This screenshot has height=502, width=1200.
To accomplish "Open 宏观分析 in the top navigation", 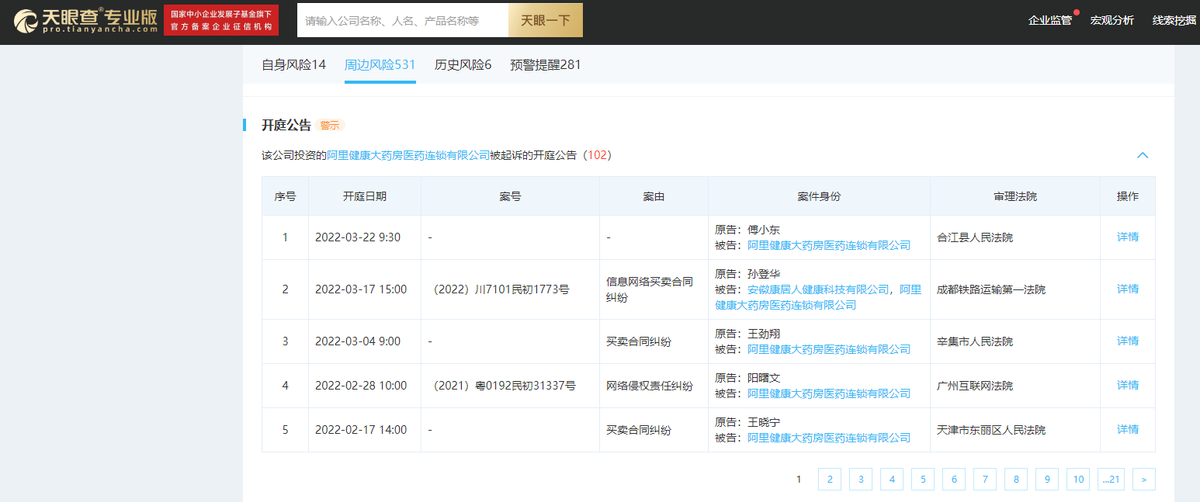I will coord(1112,20).
